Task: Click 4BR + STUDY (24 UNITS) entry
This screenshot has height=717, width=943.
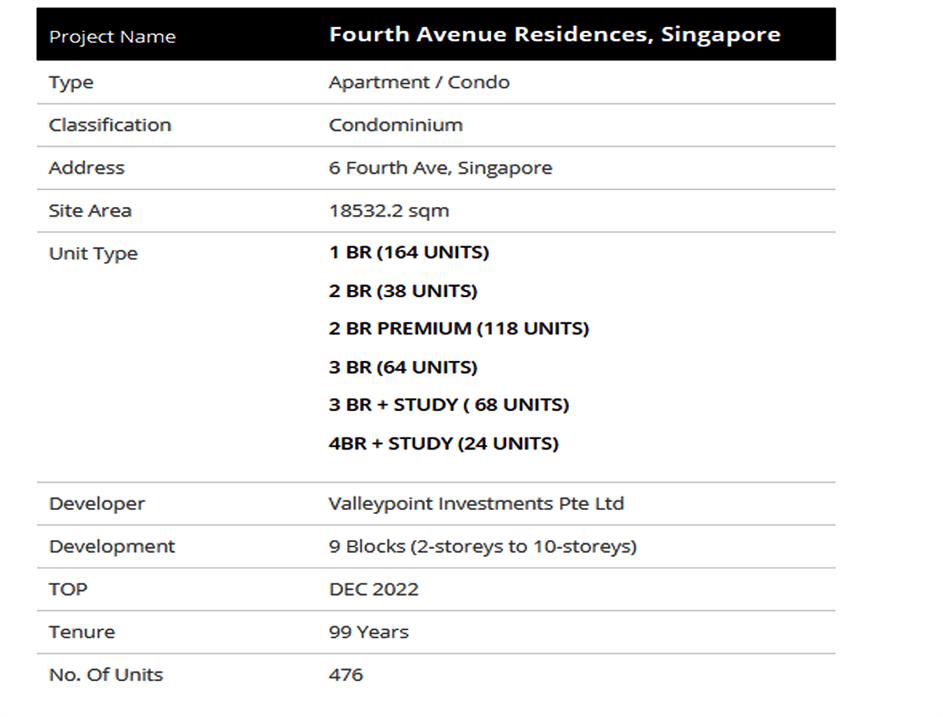Action: [443, 443]
